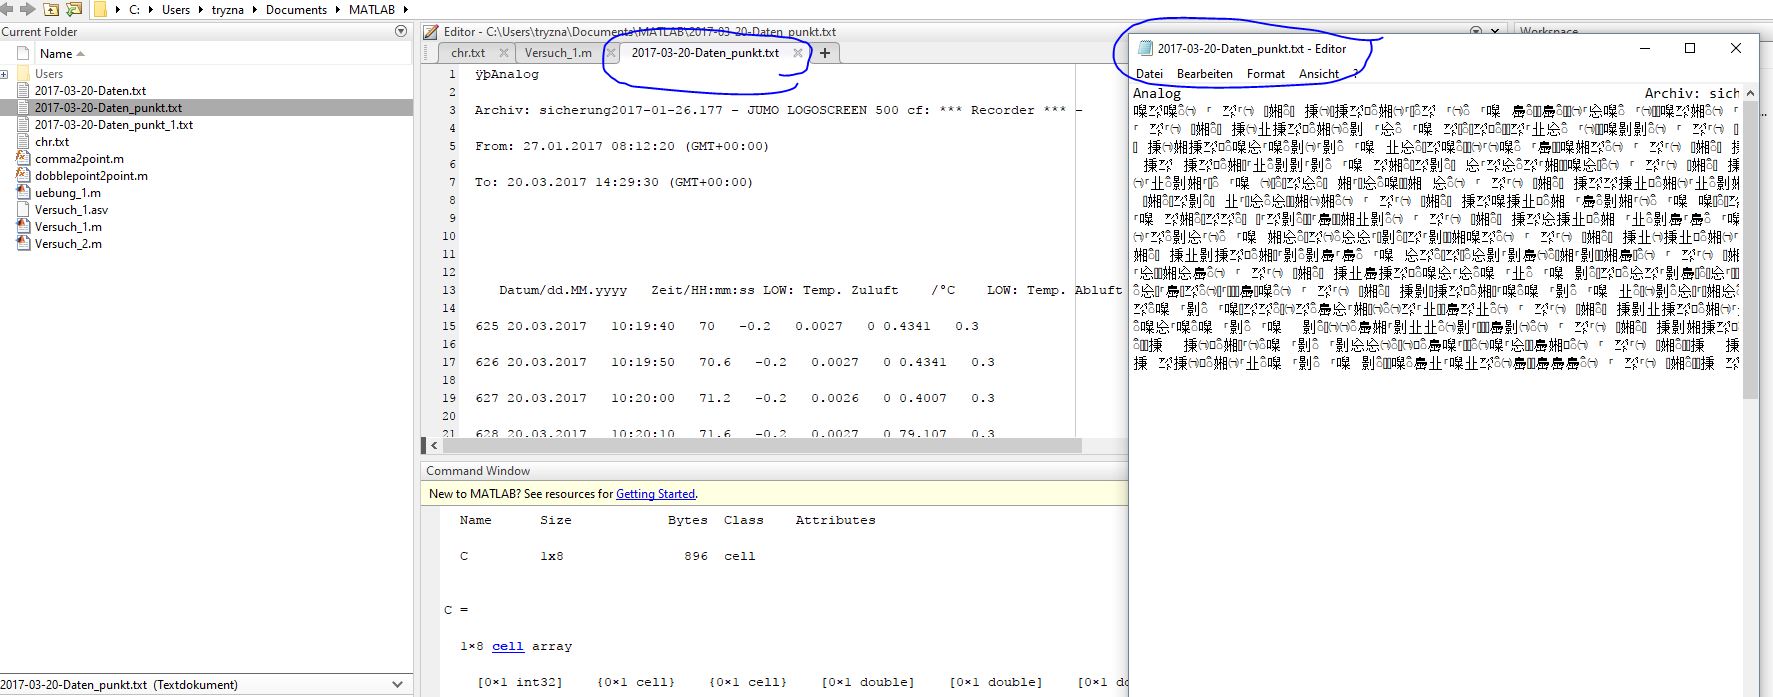The width and height of the screenshot is (1773, 697).
Task: Add a new editor tab with plus
Action: [x=825, y=53]
